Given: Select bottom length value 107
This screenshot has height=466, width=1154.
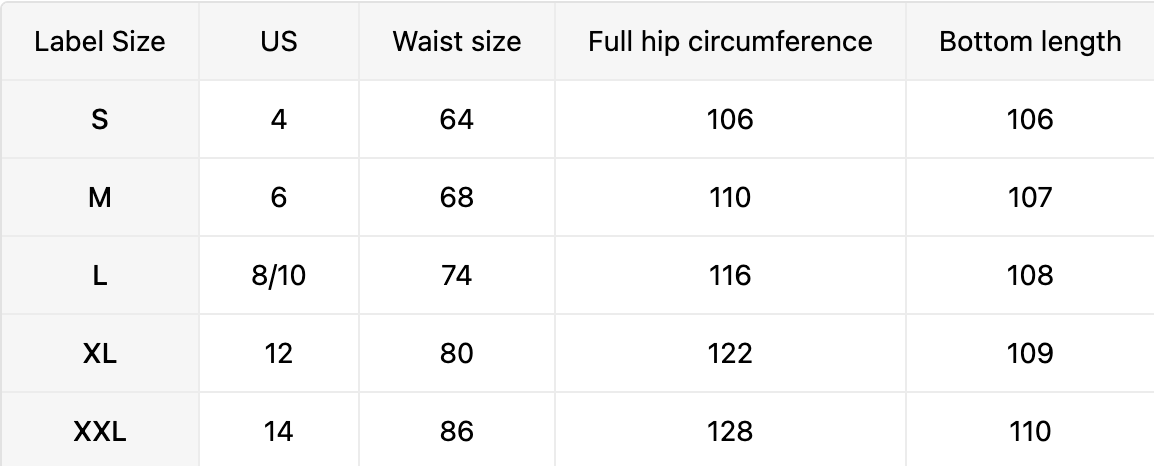Looking at the screenshot, I should point(1030,198).
